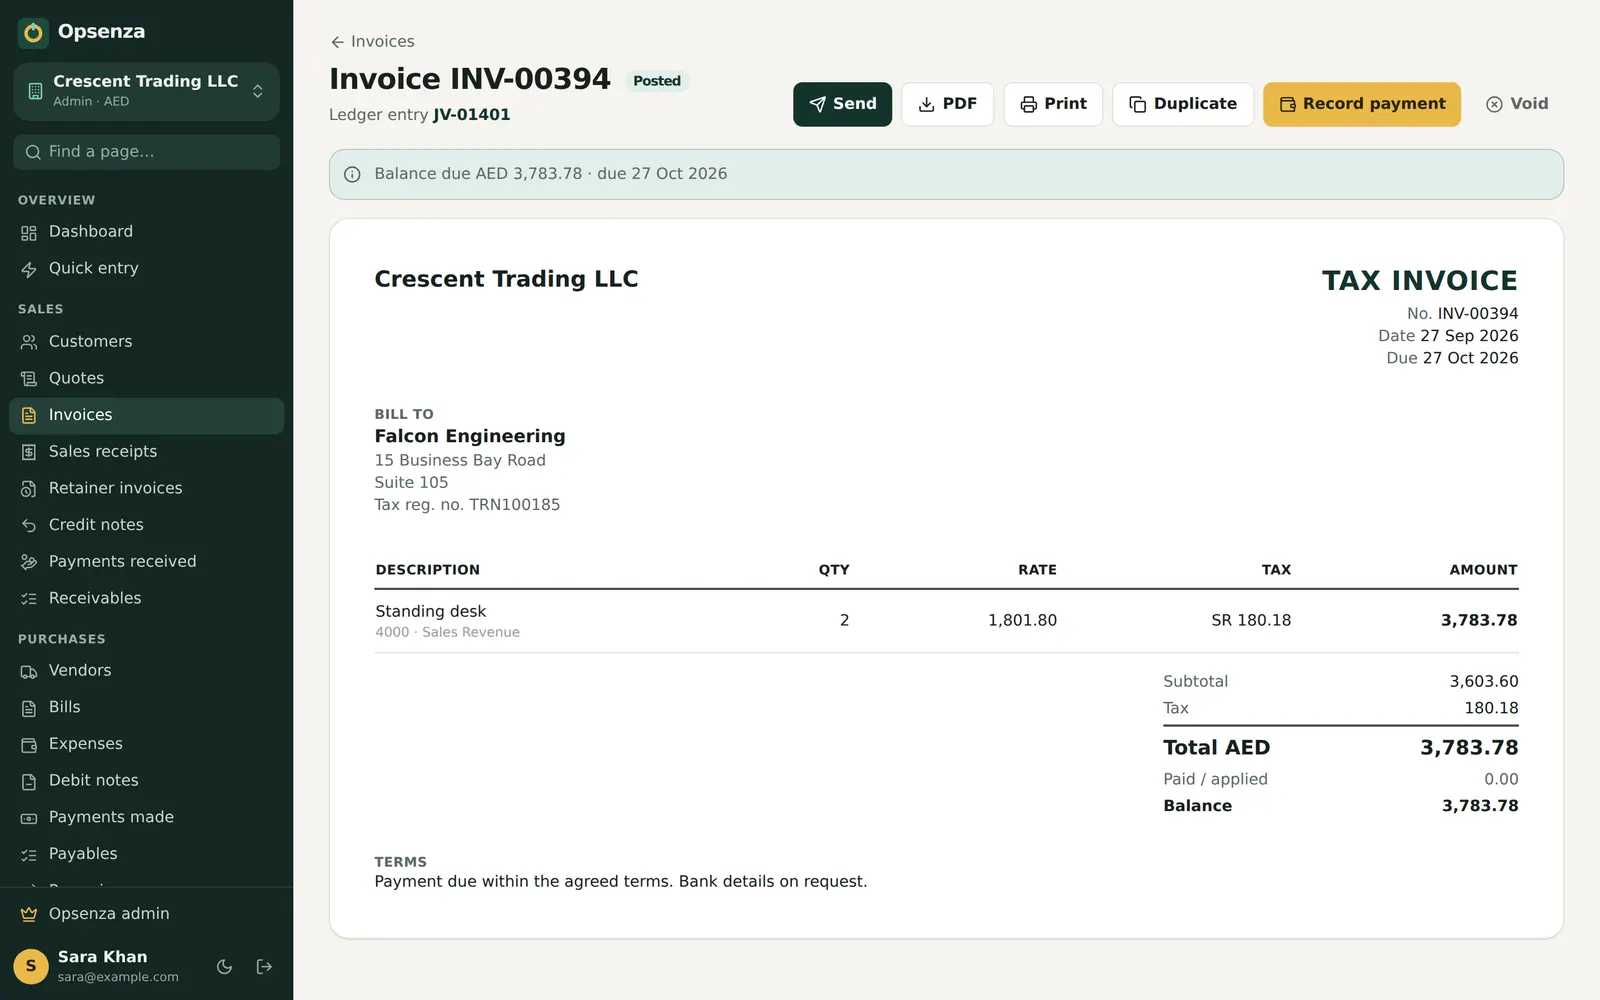Click the Receivables list icon

(29, 599)
